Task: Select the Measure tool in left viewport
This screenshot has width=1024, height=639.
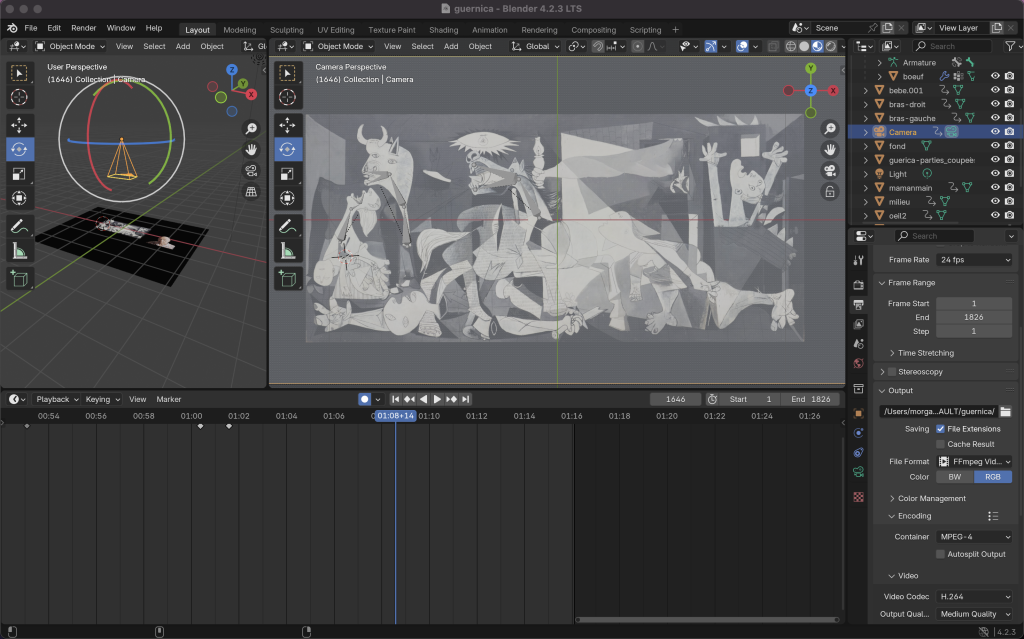Action: click(19, 251)
